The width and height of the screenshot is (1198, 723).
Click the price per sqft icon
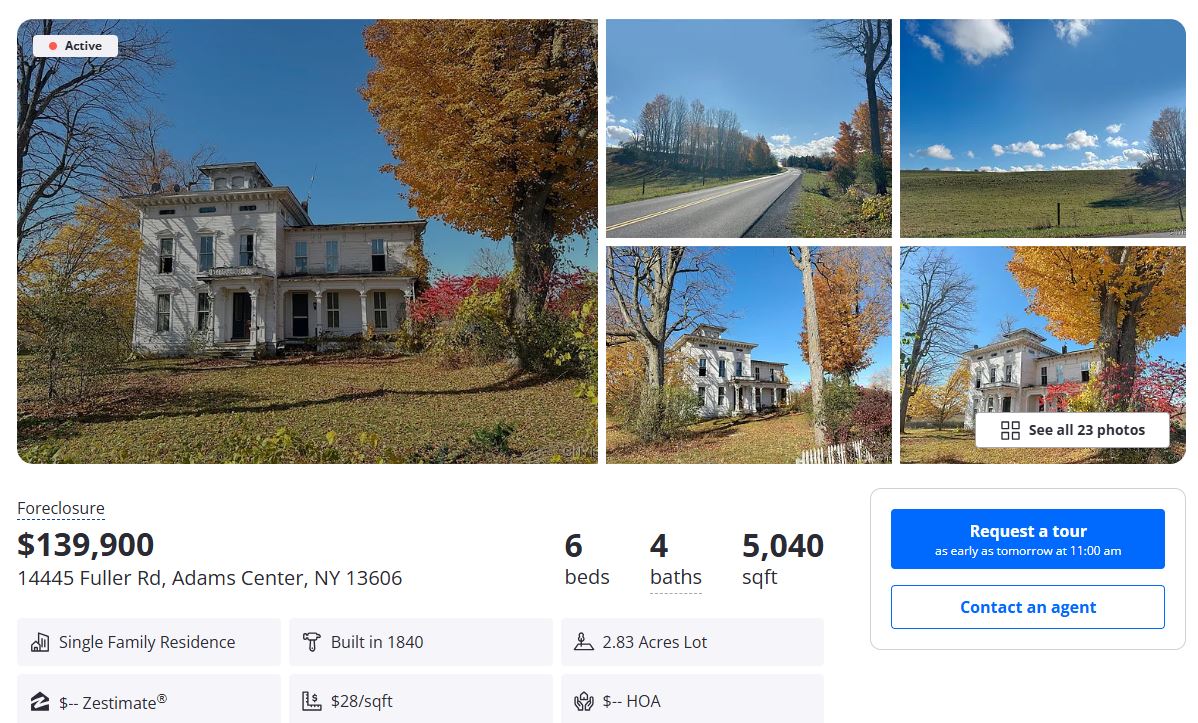click(x=311, y=702)
